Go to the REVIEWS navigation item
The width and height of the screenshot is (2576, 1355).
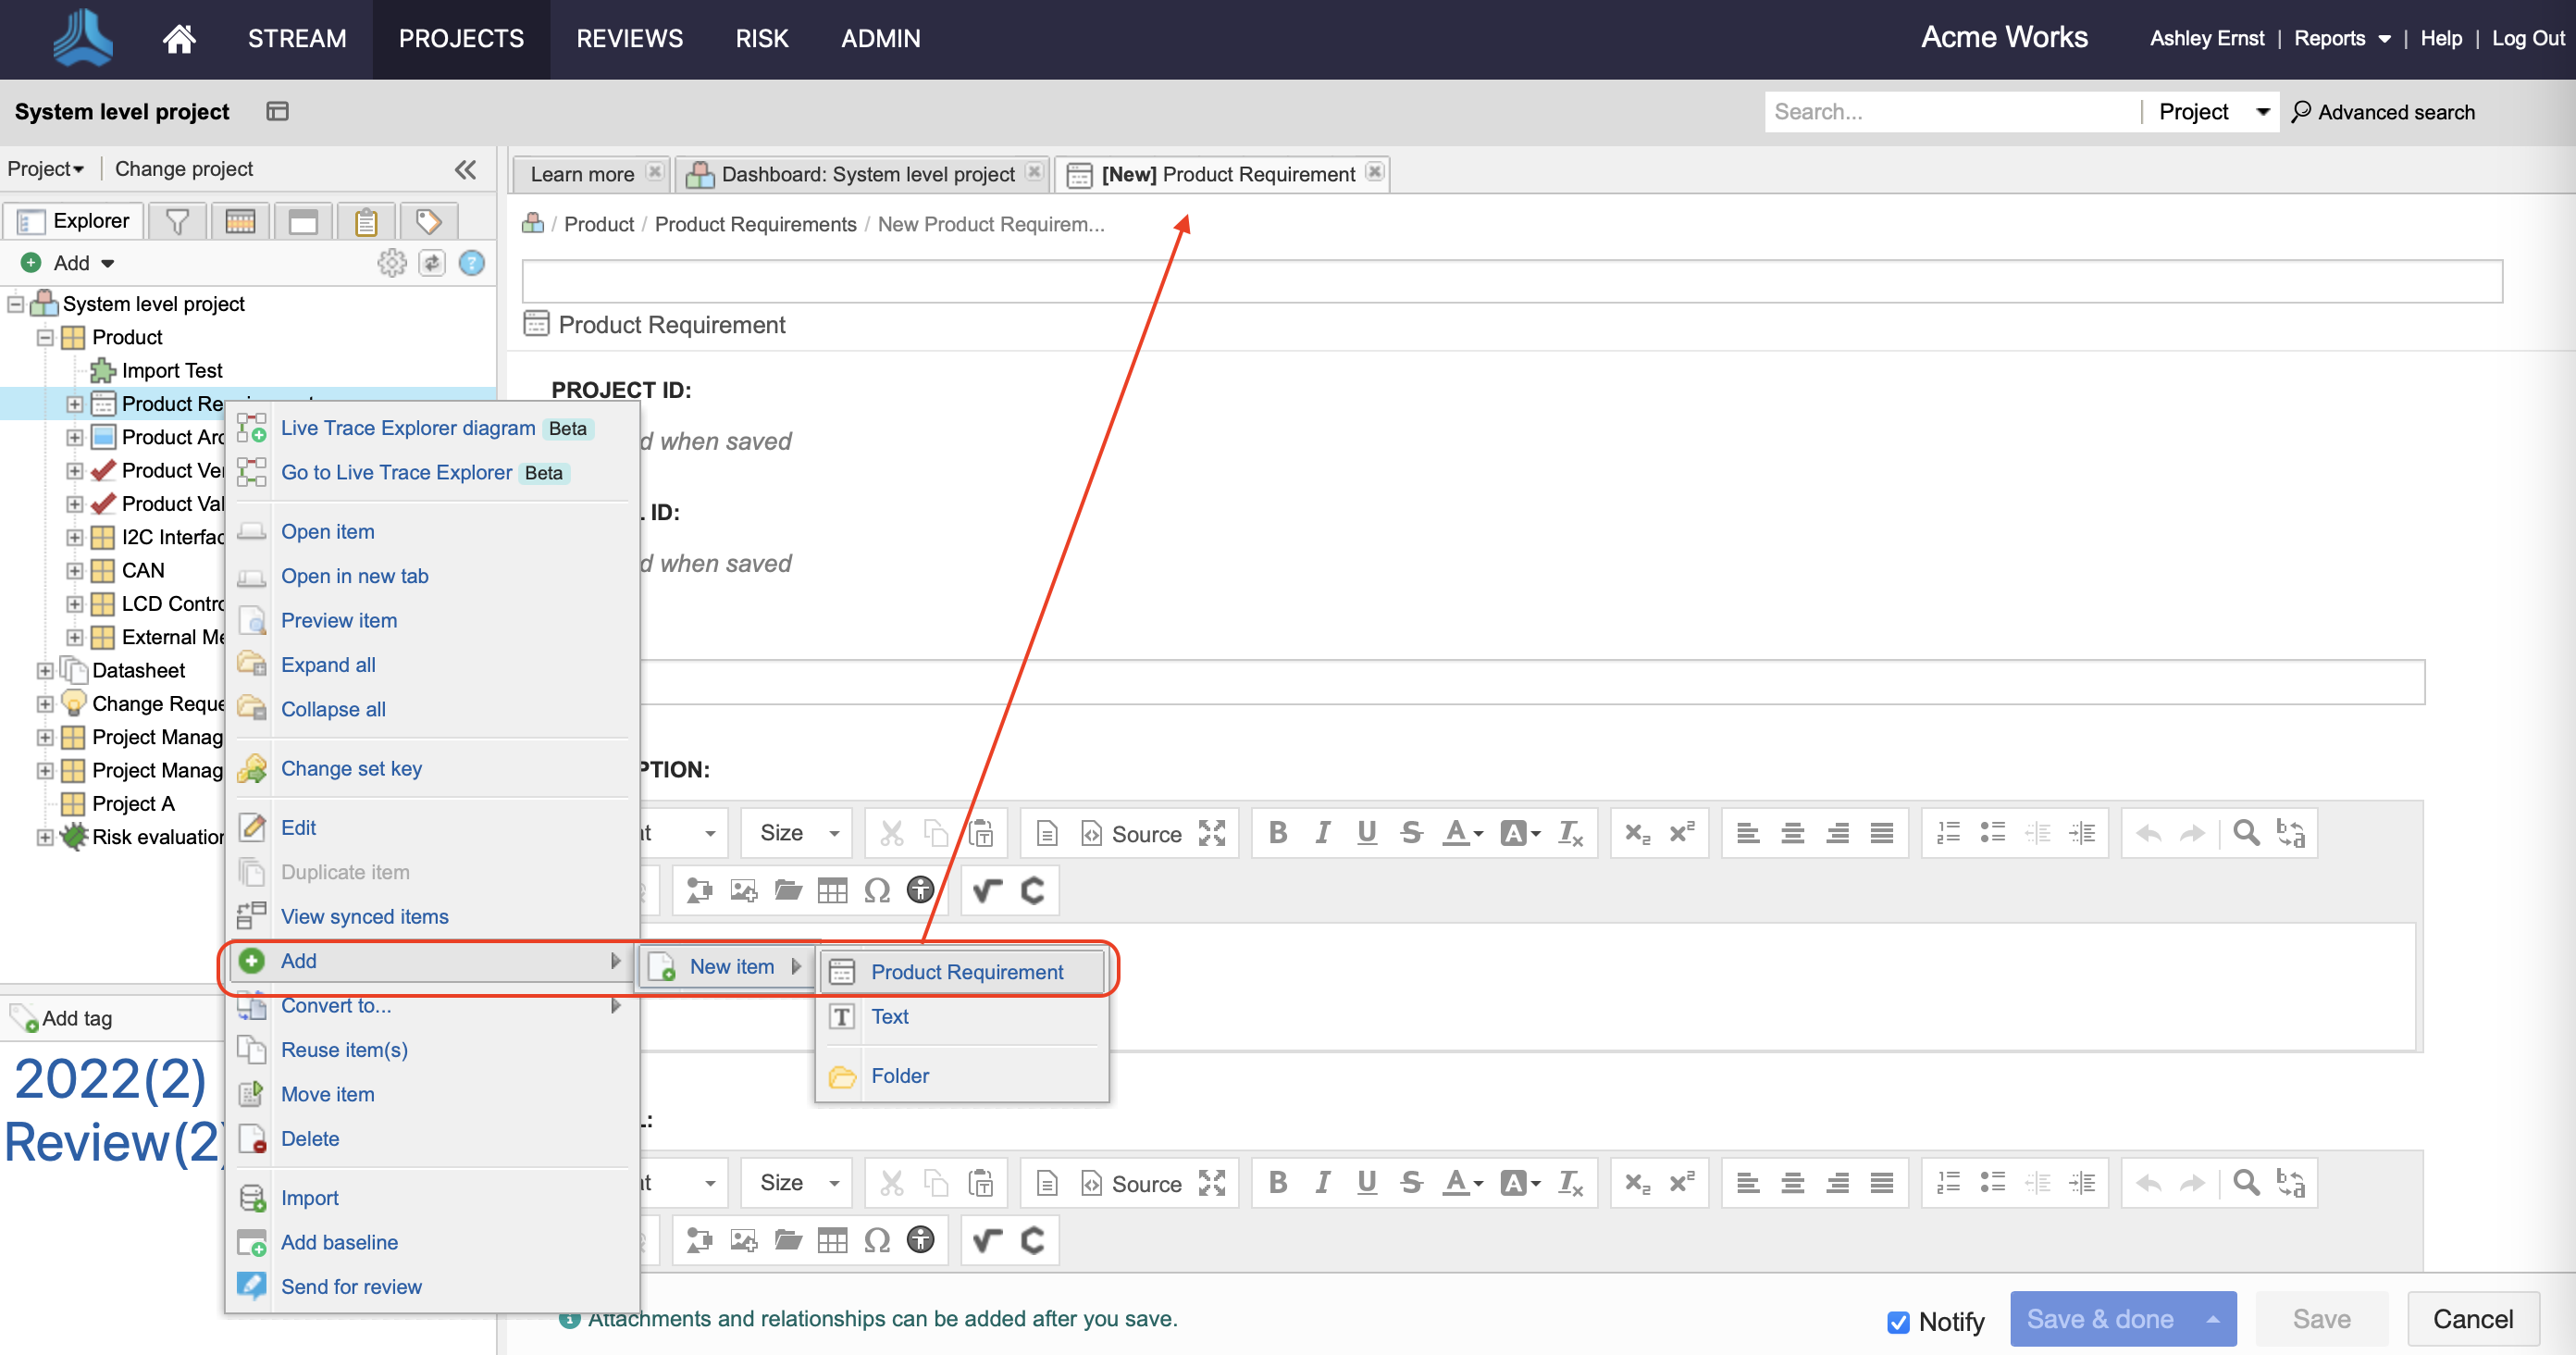[629, 39]
